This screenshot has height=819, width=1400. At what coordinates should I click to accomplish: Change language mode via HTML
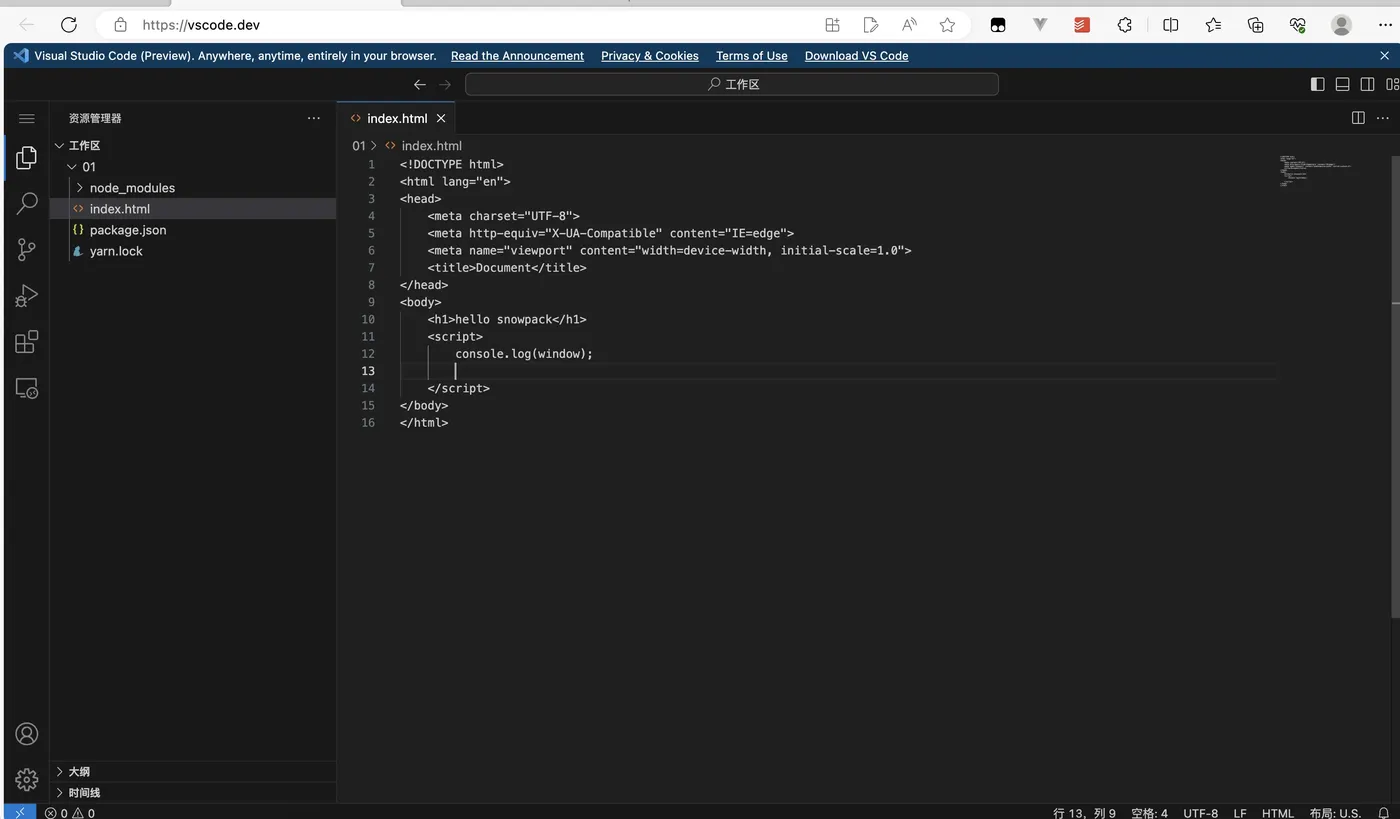click(x=1278, y=813)
